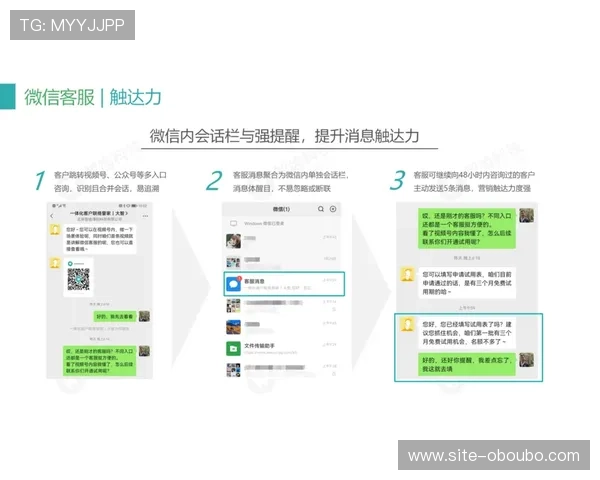The width and height of the screenshot is (600, 480).
Task: Click the slide heading 微信客服 | 触达力
Action: coord(93,97)
